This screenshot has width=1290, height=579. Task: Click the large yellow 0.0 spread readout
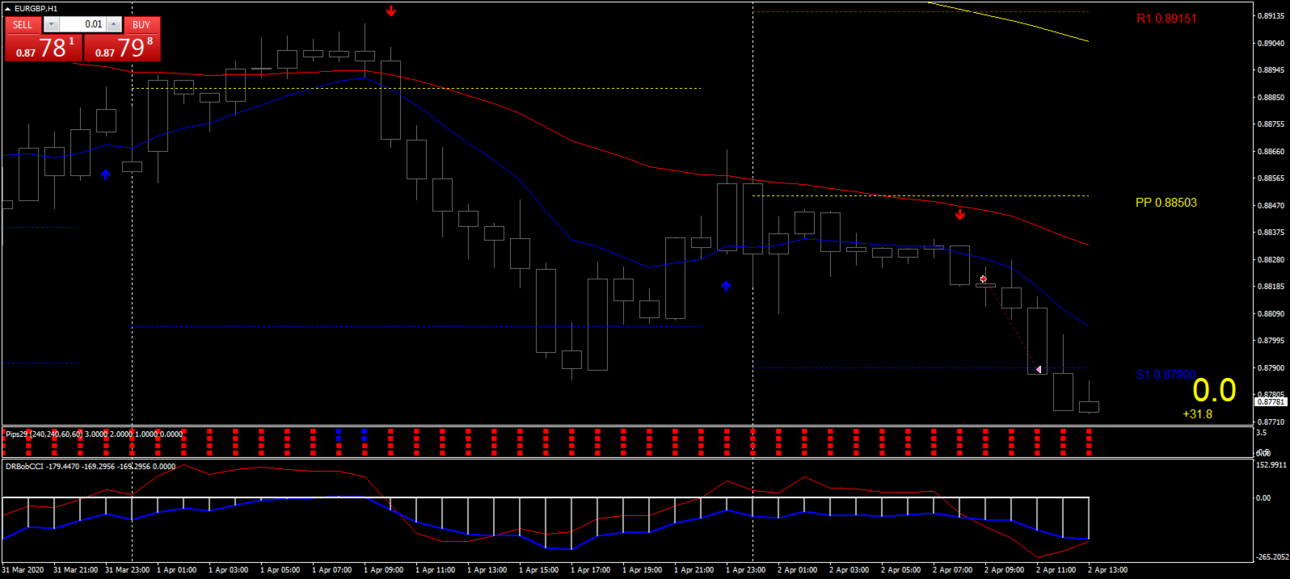1214,391
